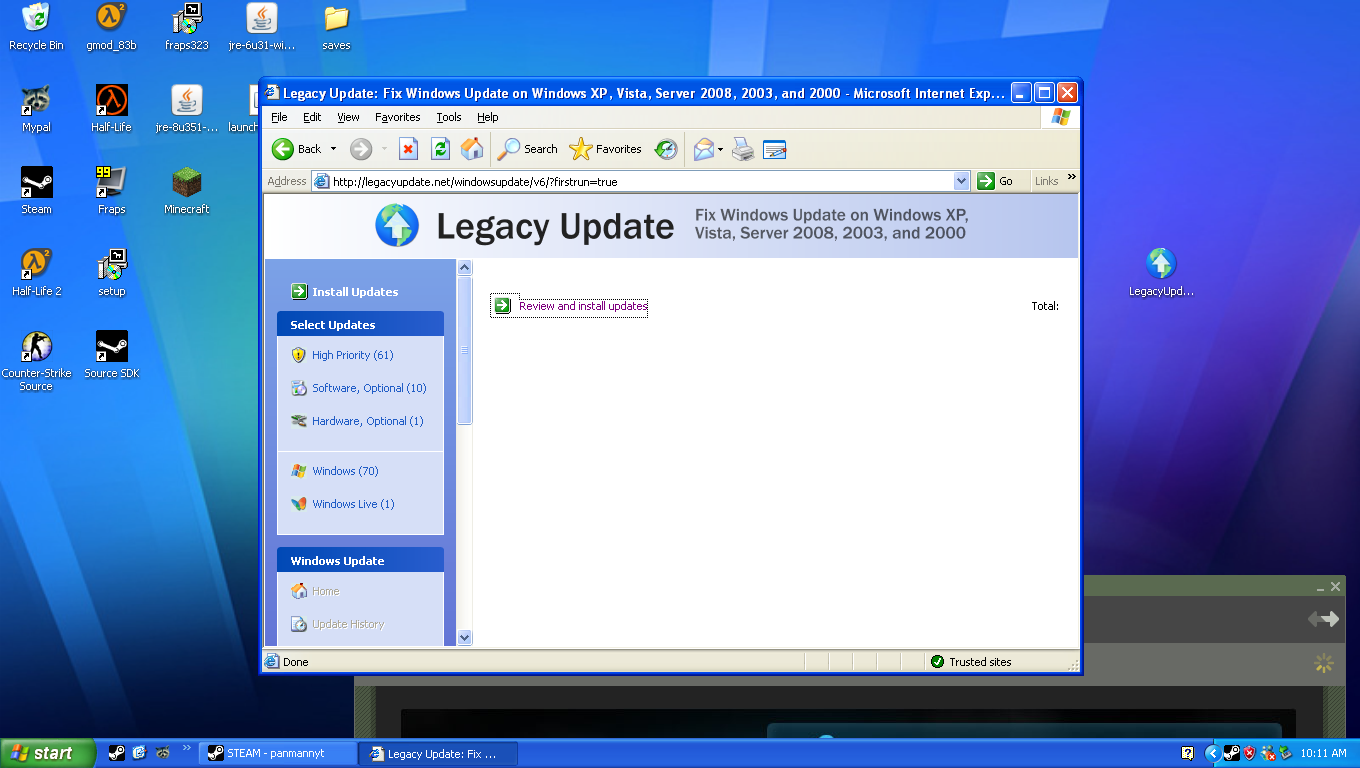The width and height of the screenshot is (1360, 768).
Task: Open Mail via the envelope icon
Action: coord(704,148)
